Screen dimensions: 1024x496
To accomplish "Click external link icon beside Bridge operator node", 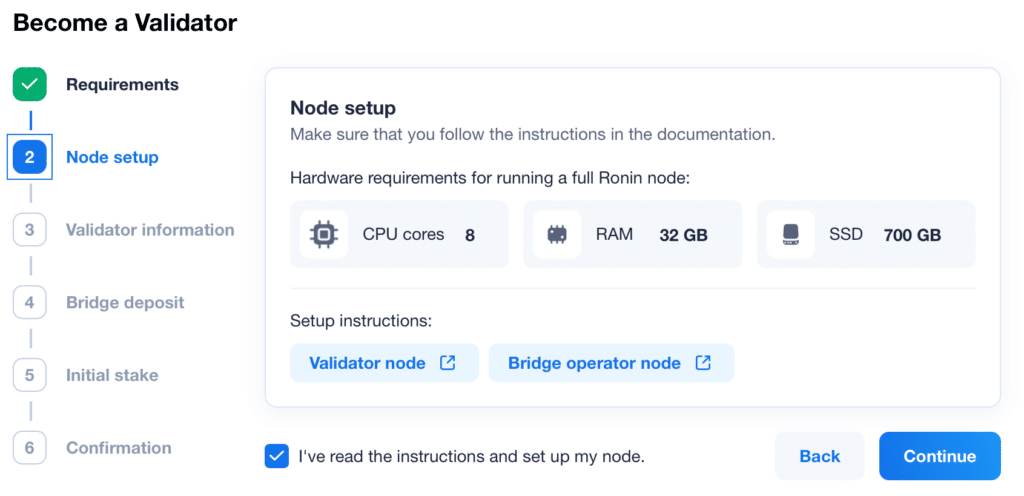I will pyautogui.click(x=703, y=363).
